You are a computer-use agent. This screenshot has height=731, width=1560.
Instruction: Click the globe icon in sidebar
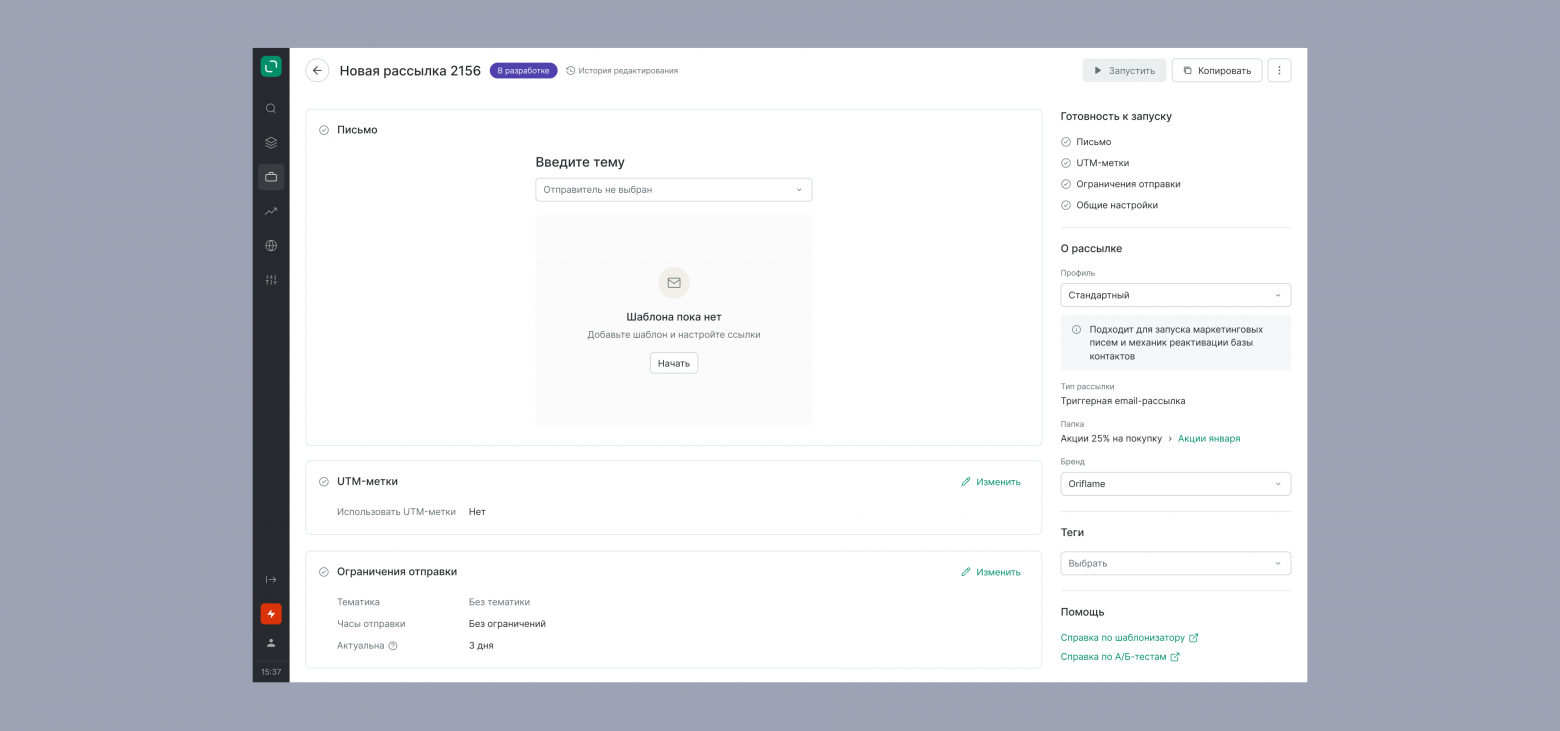pyautogui.click(x=271, y=246)
